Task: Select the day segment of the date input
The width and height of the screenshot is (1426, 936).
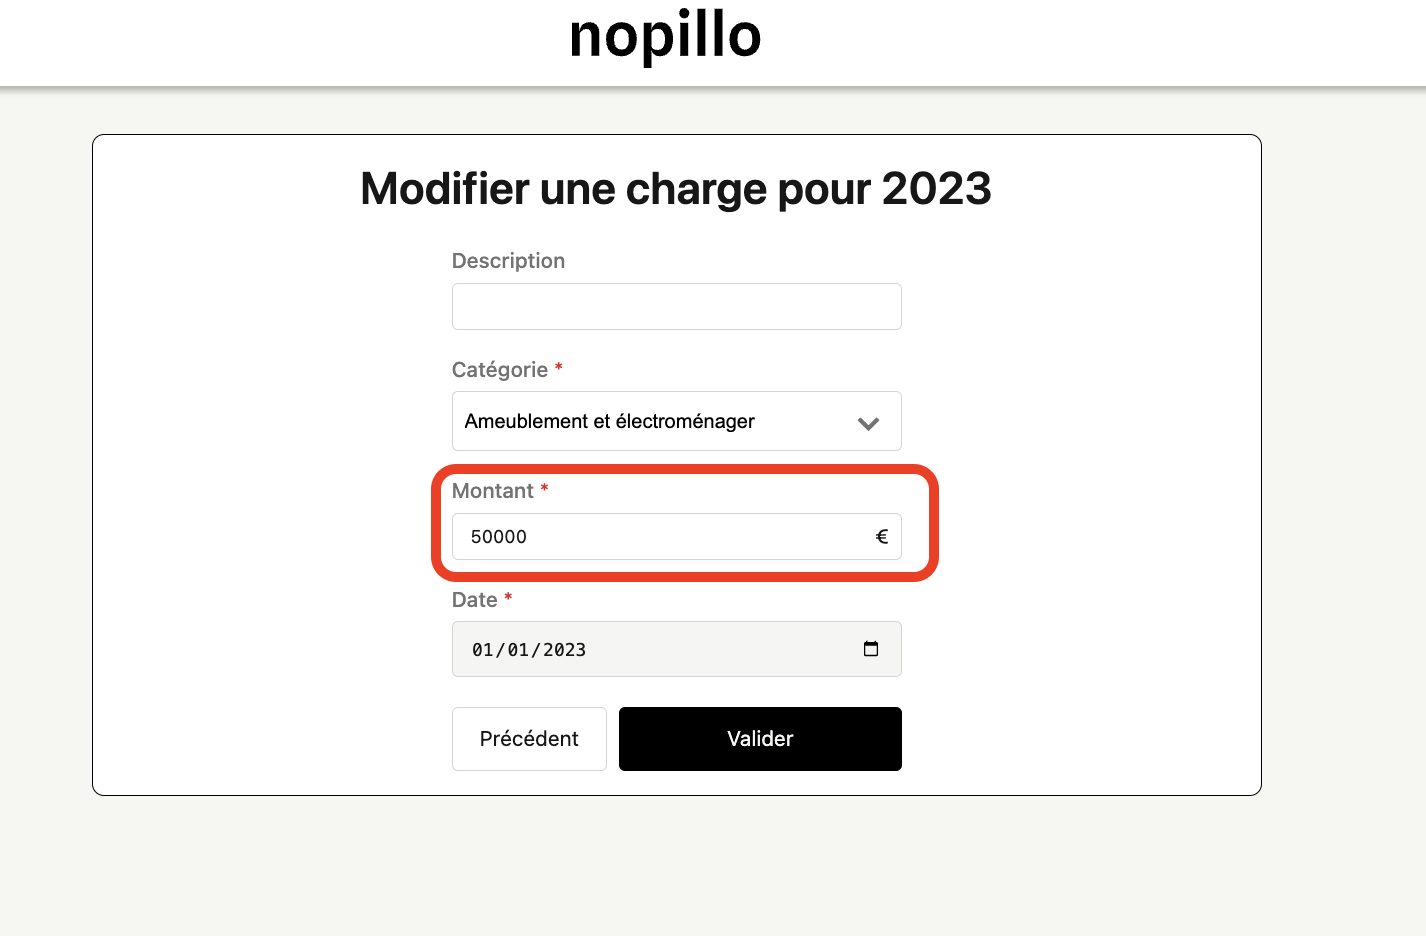Action: pos(483,650)
